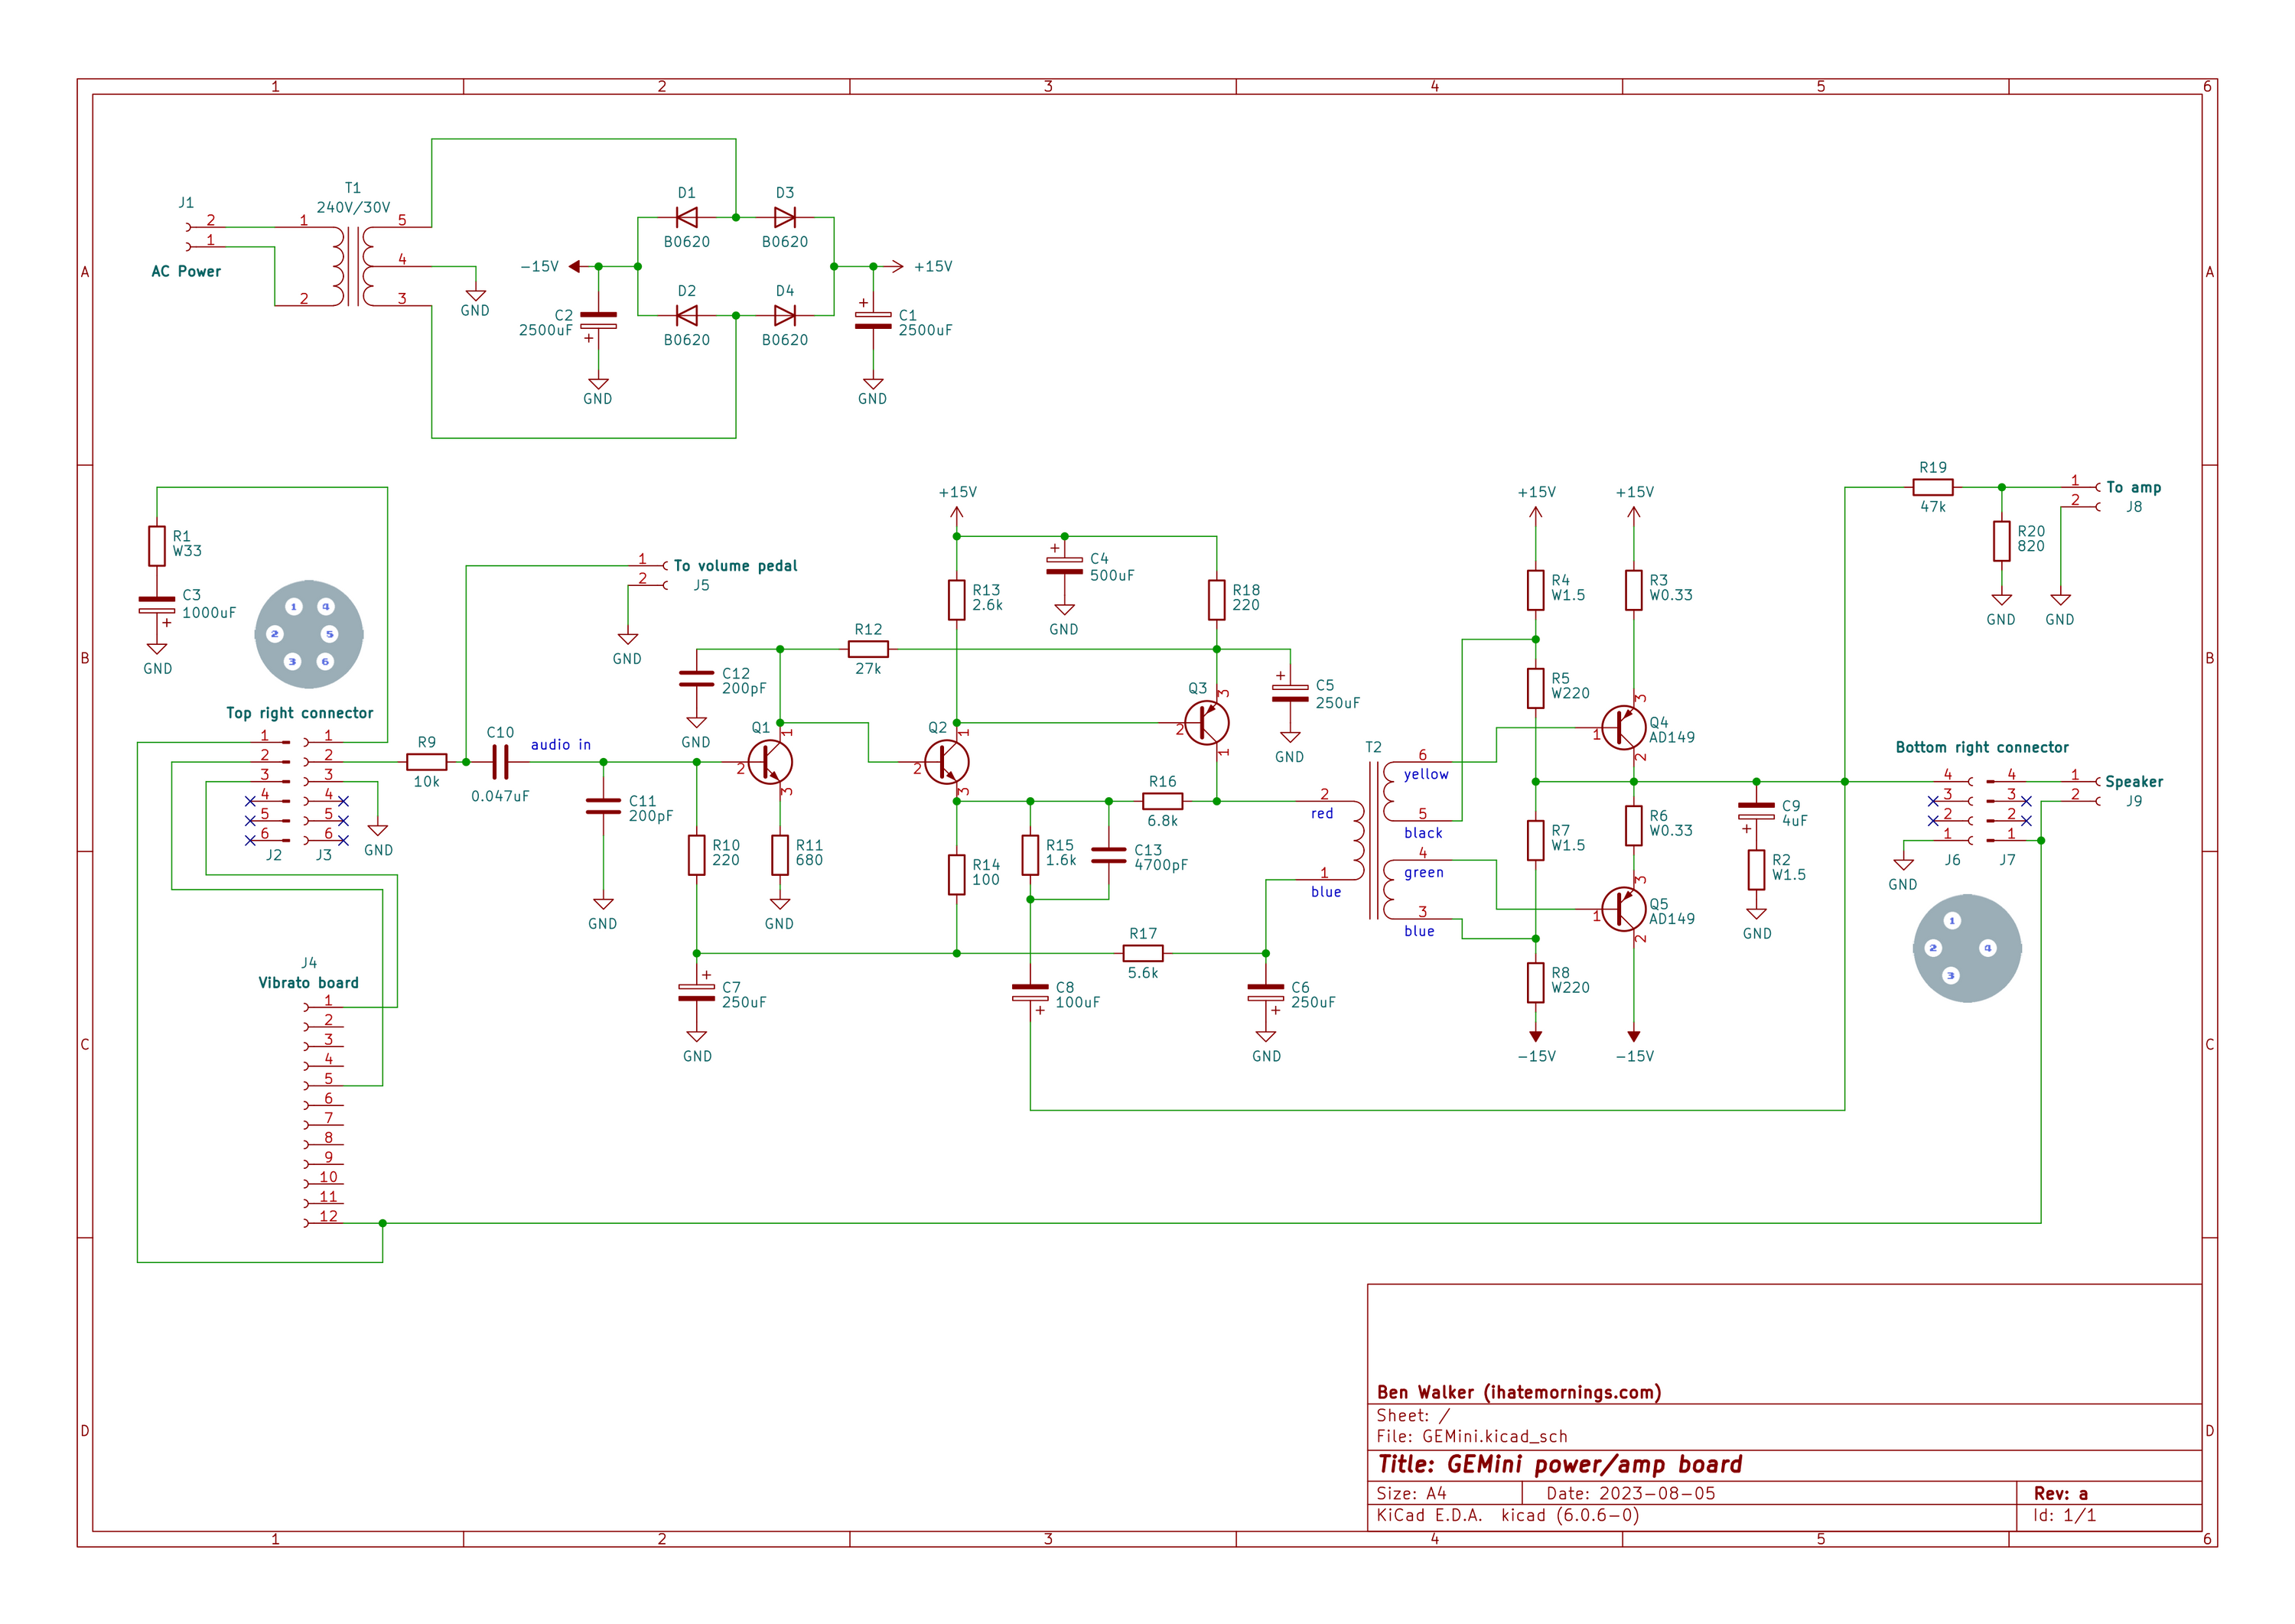The image size is (2295, 1624).
Task: Select driver transformer T2 symbol
Action: coord(1373,840)
